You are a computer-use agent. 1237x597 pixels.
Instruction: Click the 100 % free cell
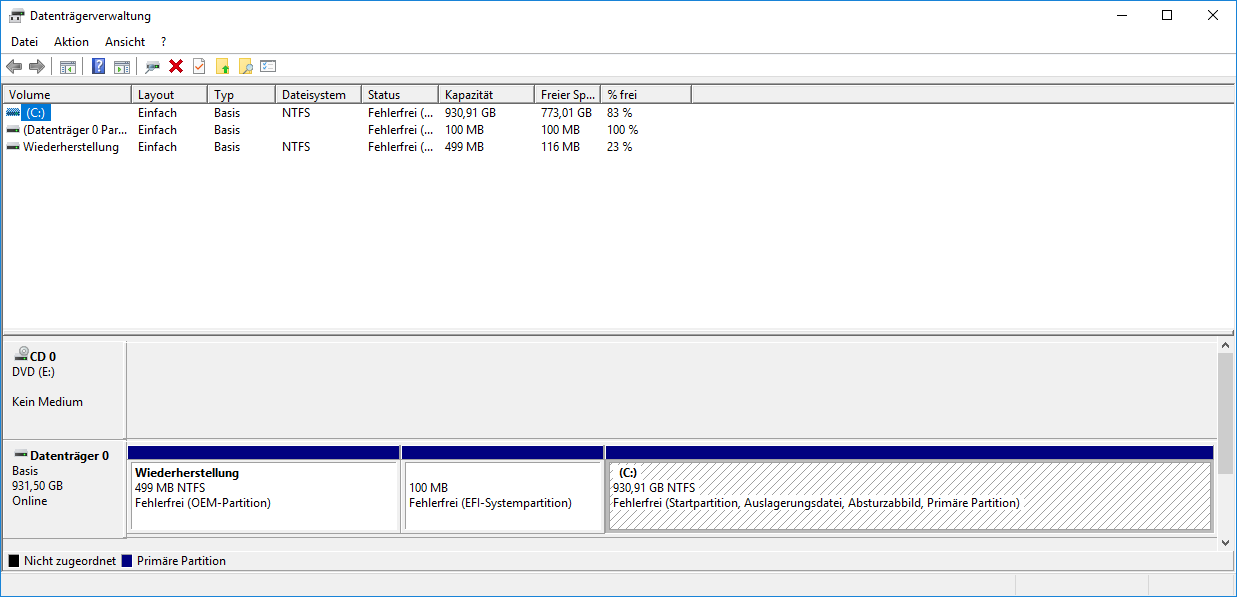pyautogui.click(x=622, y=130)
